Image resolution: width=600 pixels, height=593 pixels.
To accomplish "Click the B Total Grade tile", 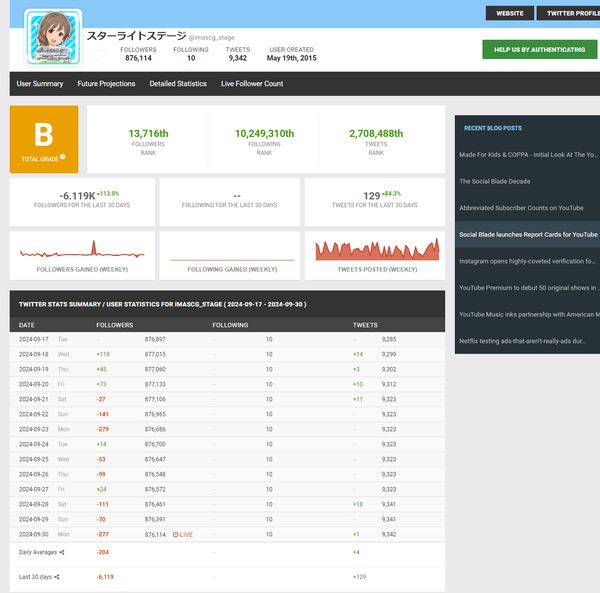I will pyautogui.click(x=44, y=139).
